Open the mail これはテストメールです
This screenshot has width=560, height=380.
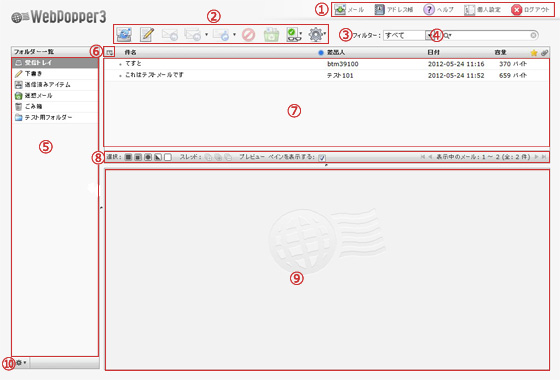tap(154, 75)
